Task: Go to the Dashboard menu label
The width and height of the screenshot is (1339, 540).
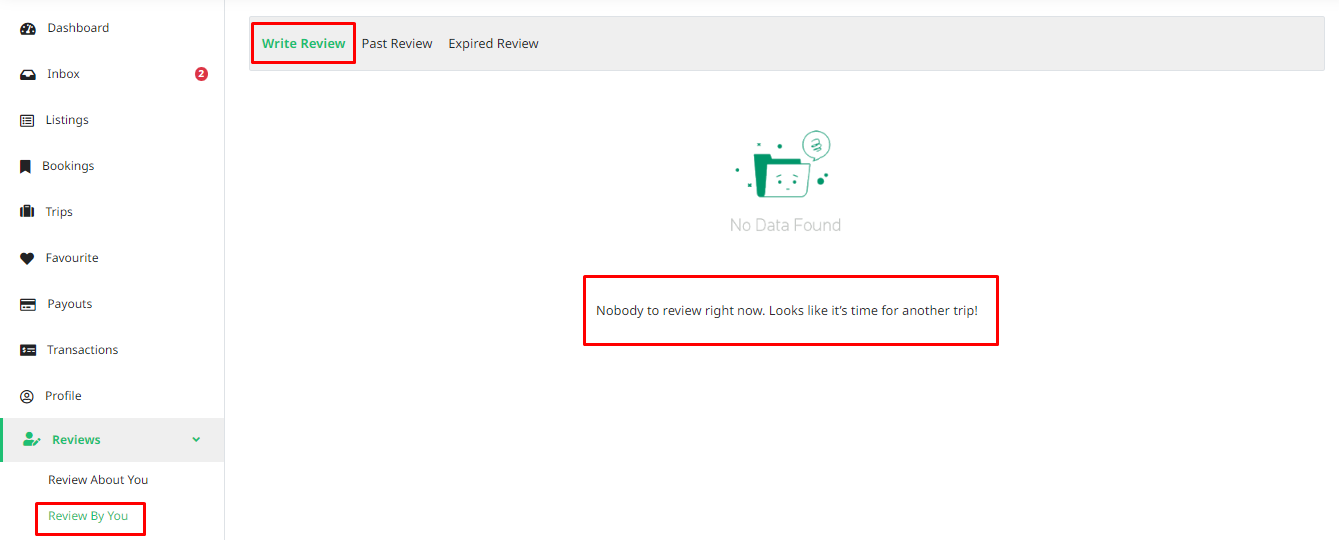Action: click(78, 28)
